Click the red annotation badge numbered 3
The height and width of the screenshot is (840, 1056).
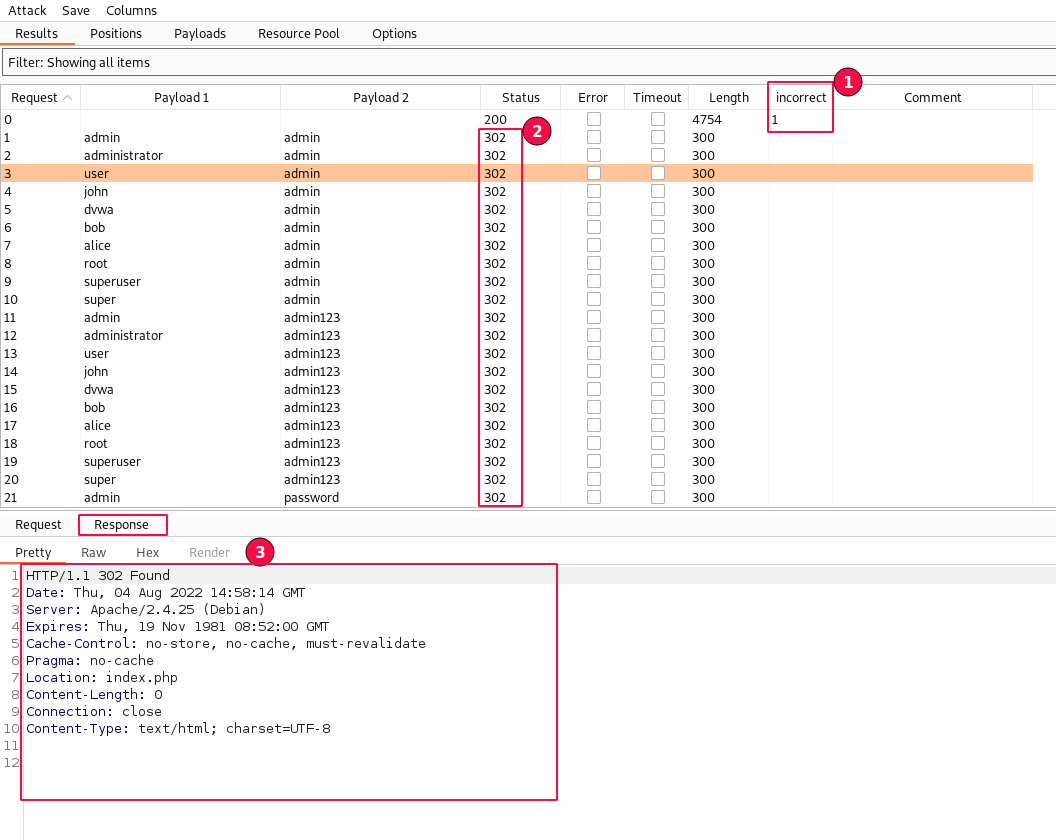259,551
